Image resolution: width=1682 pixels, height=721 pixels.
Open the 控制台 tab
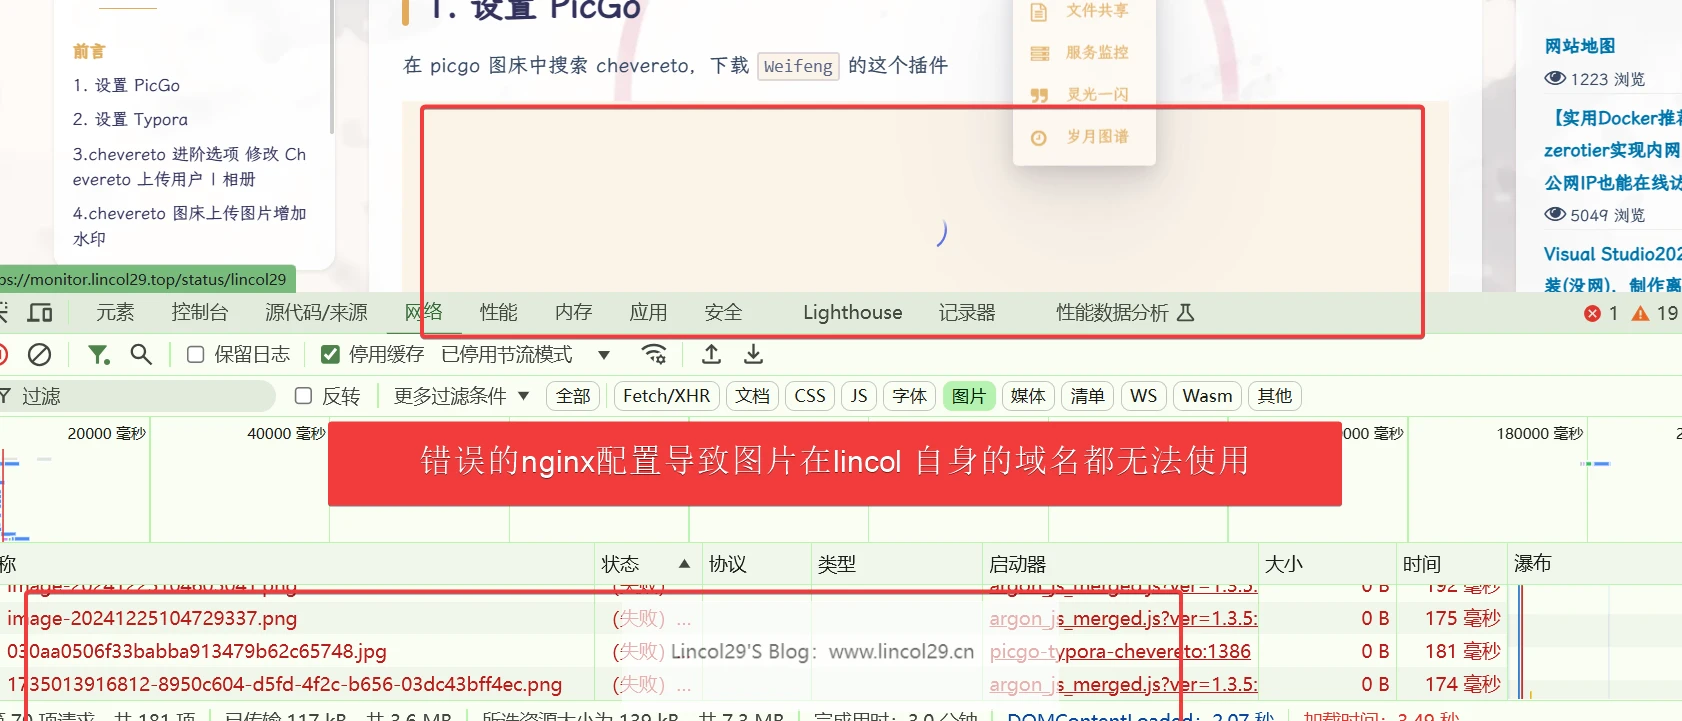click(199, 313)
